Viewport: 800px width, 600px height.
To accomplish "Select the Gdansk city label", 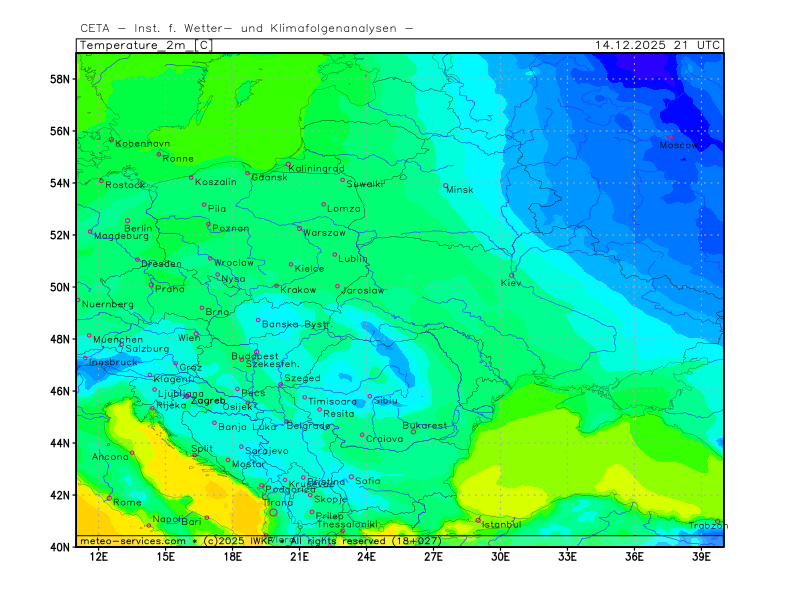I will [269, 177].
